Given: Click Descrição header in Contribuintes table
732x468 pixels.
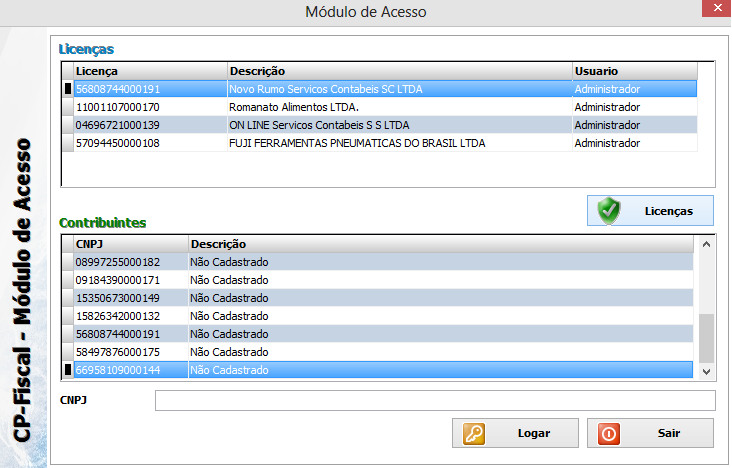Looking at the screenshot, I should point(441,244).
